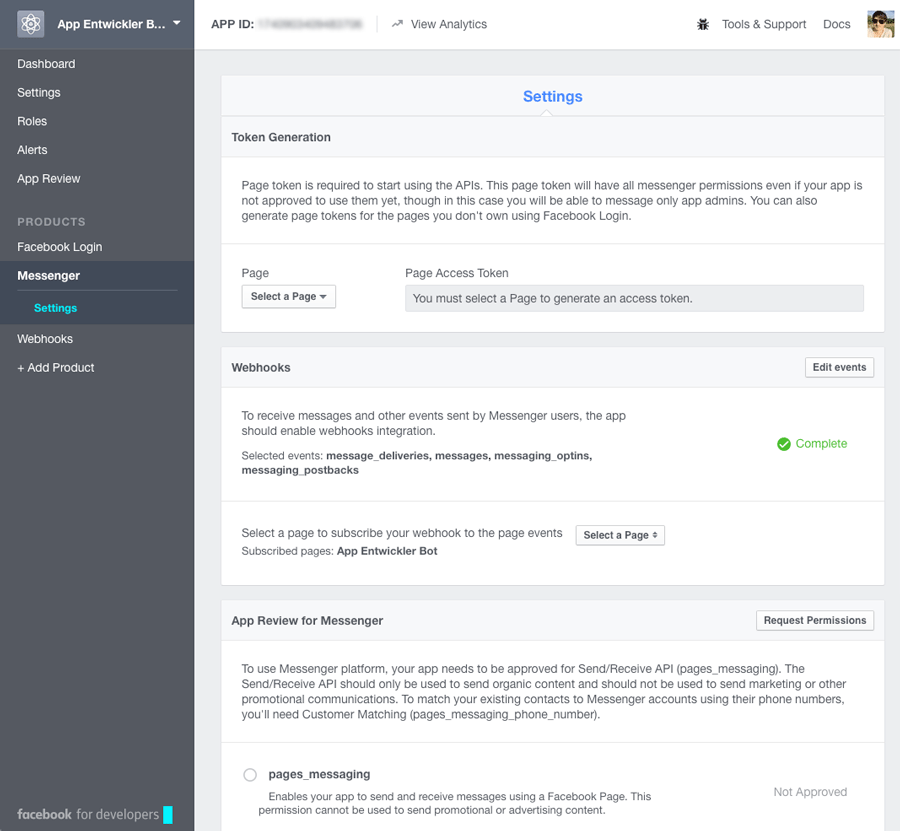Image resolution: width=900 pixels, height=831 pixels.
Task: Click the messaging_postbacks event text
Action: tap(300, 470)
